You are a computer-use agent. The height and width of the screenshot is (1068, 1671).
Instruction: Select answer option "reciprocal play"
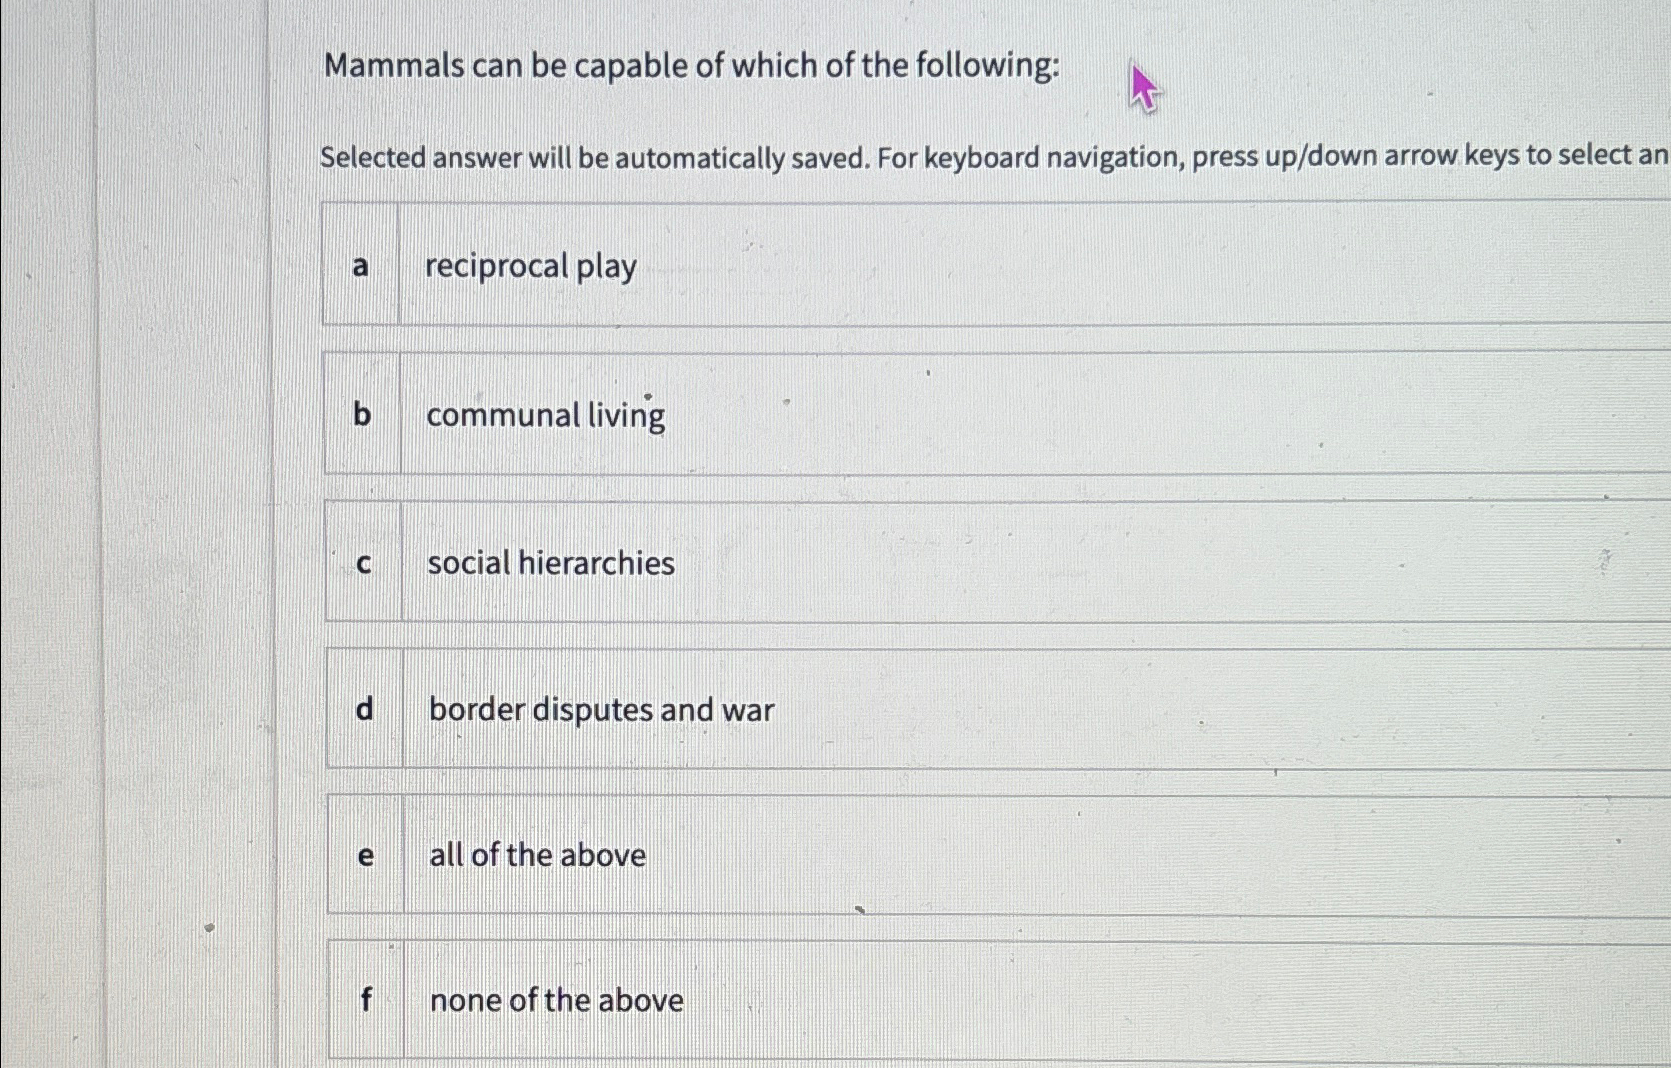pos(530,266)
